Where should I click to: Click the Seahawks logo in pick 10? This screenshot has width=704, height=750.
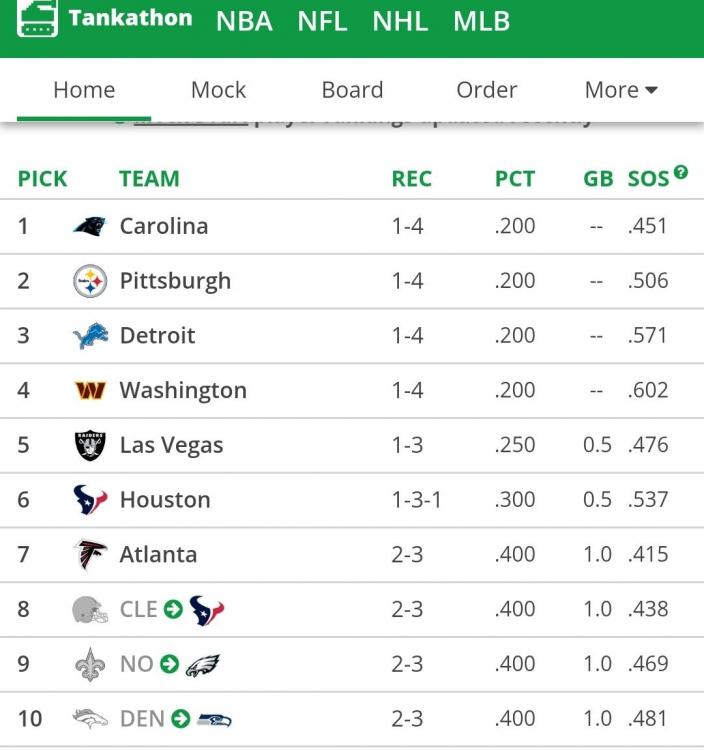click(x=215, y=719)
